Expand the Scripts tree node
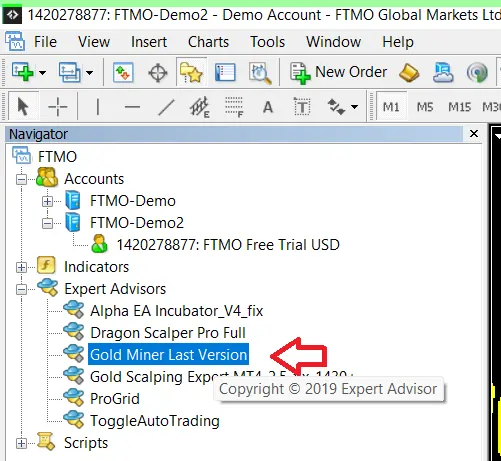 [21, 443]
